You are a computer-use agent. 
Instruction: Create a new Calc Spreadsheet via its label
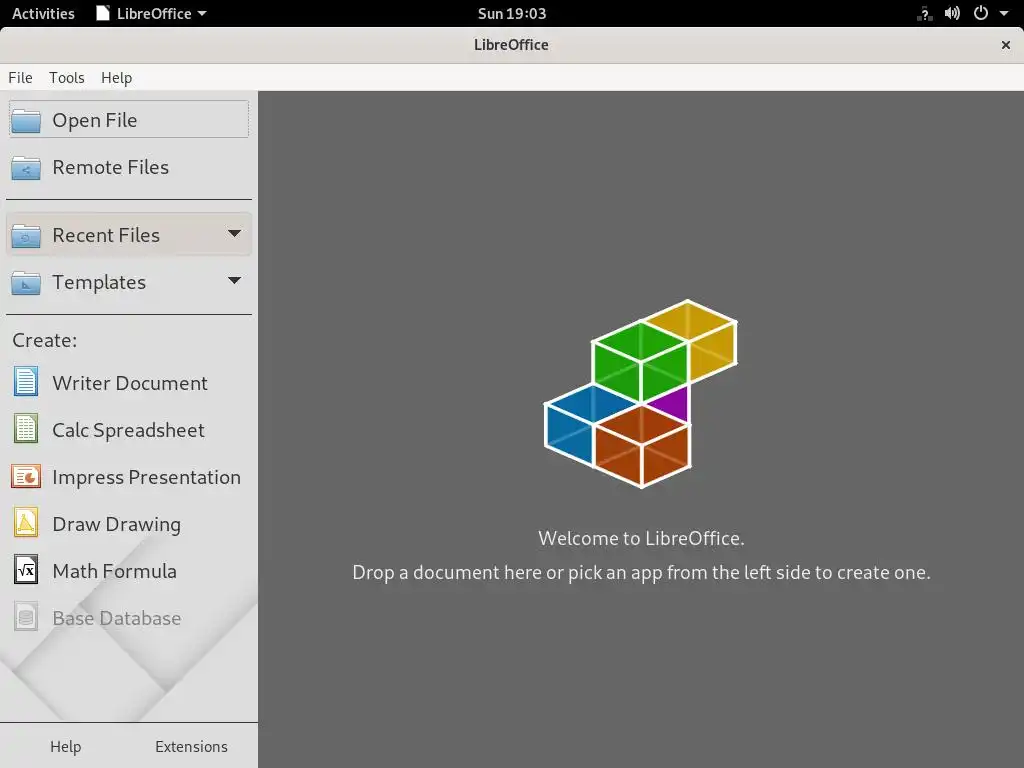[x=128, y=430]
